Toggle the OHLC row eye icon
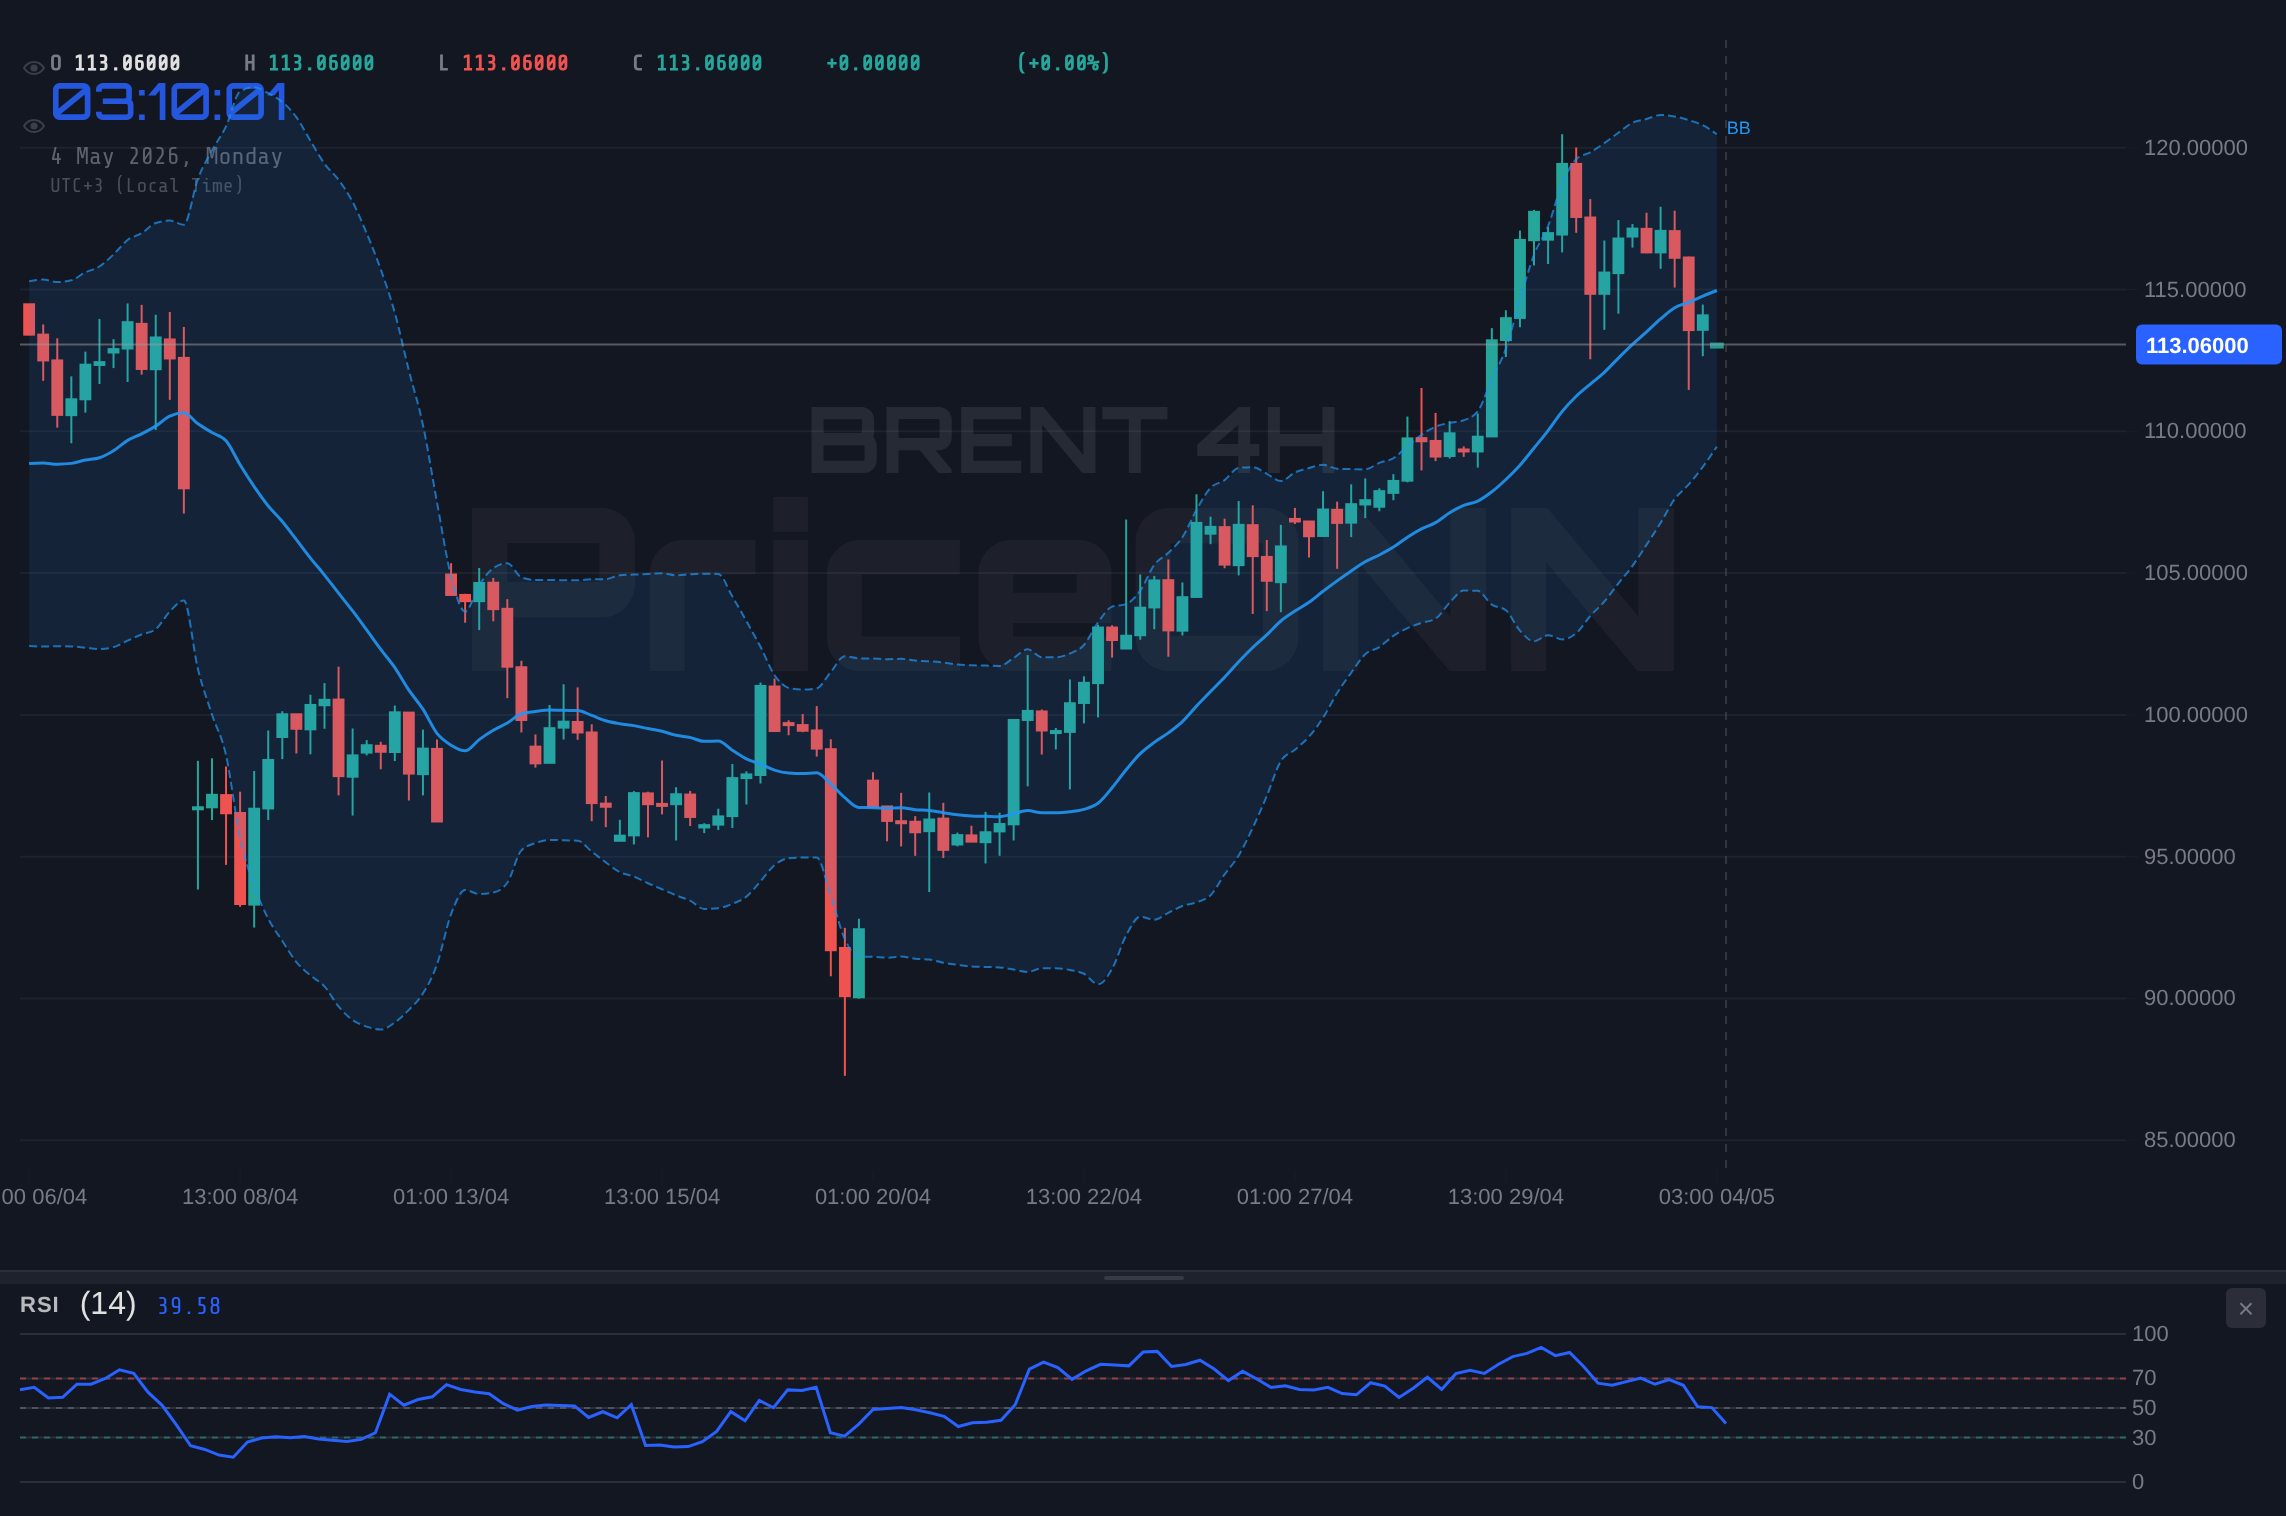 click(x=33, y=68)
